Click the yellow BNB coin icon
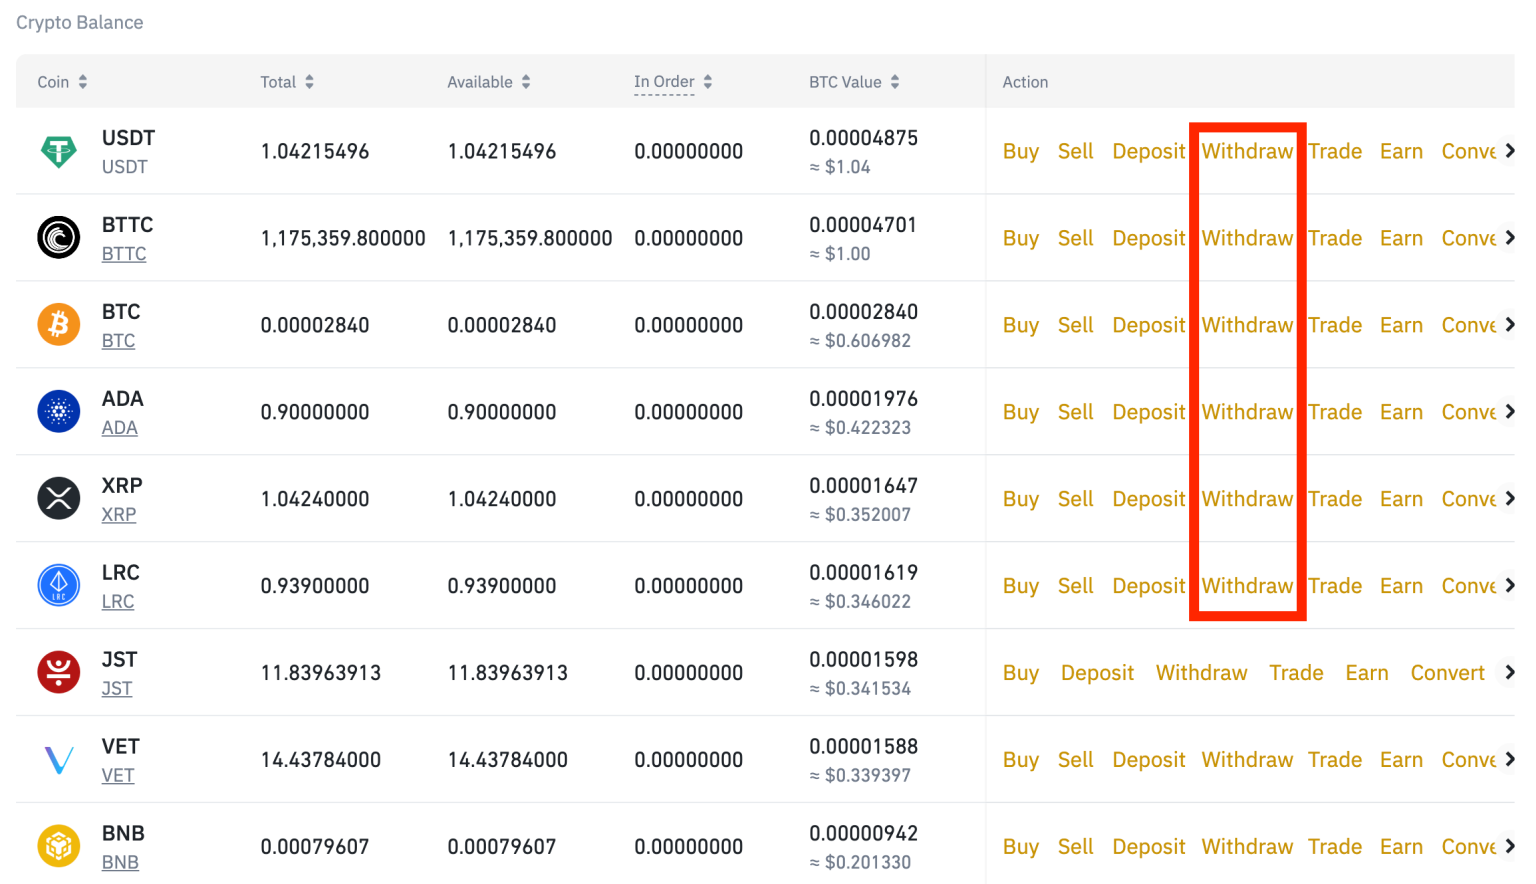Viewport: 1536px width, 884px height. 59,846
